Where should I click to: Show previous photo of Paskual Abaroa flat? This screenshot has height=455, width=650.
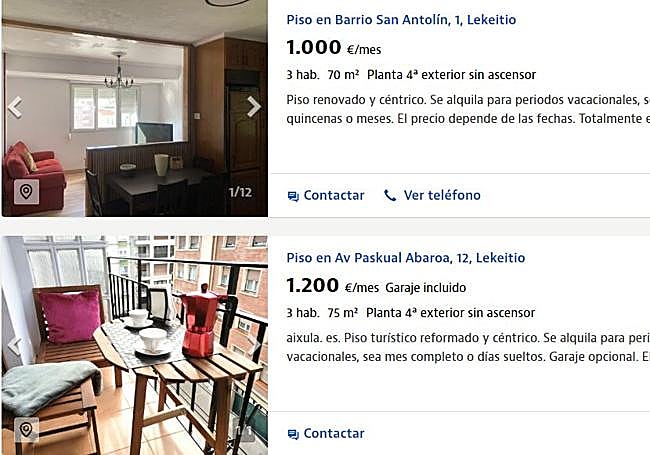pos(15,345)
